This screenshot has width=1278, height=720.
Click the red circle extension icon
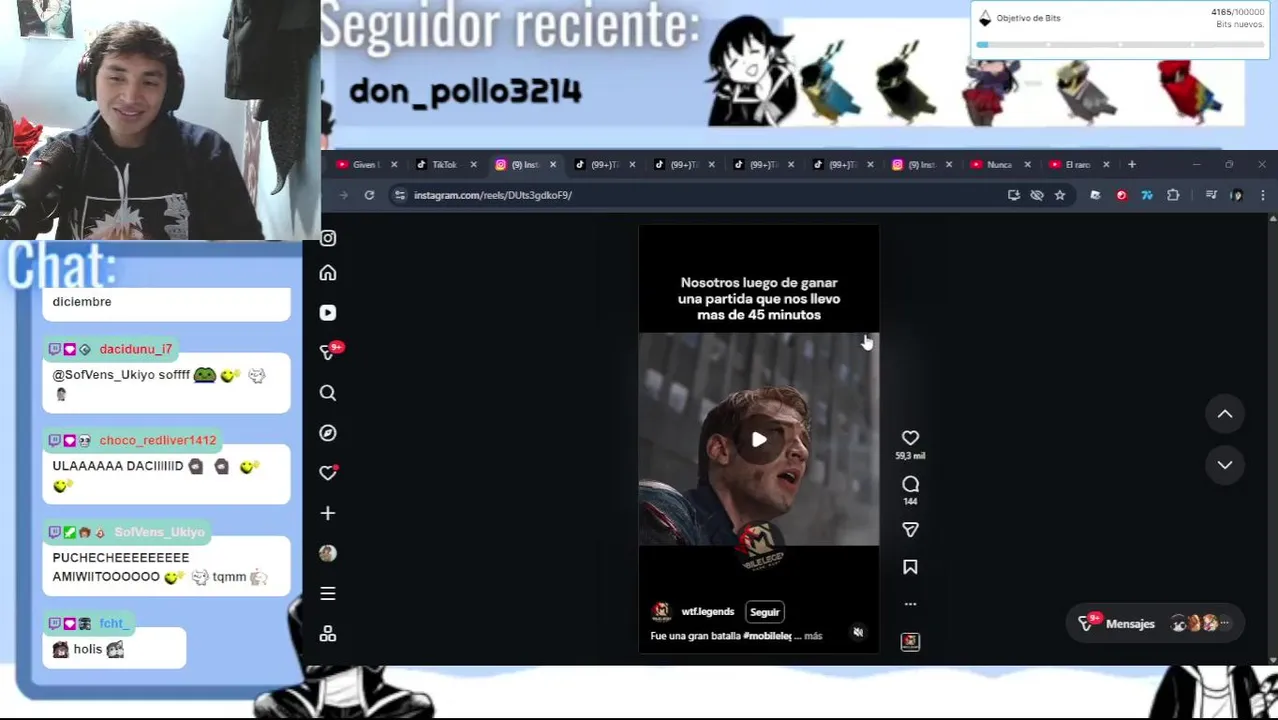1121,195
